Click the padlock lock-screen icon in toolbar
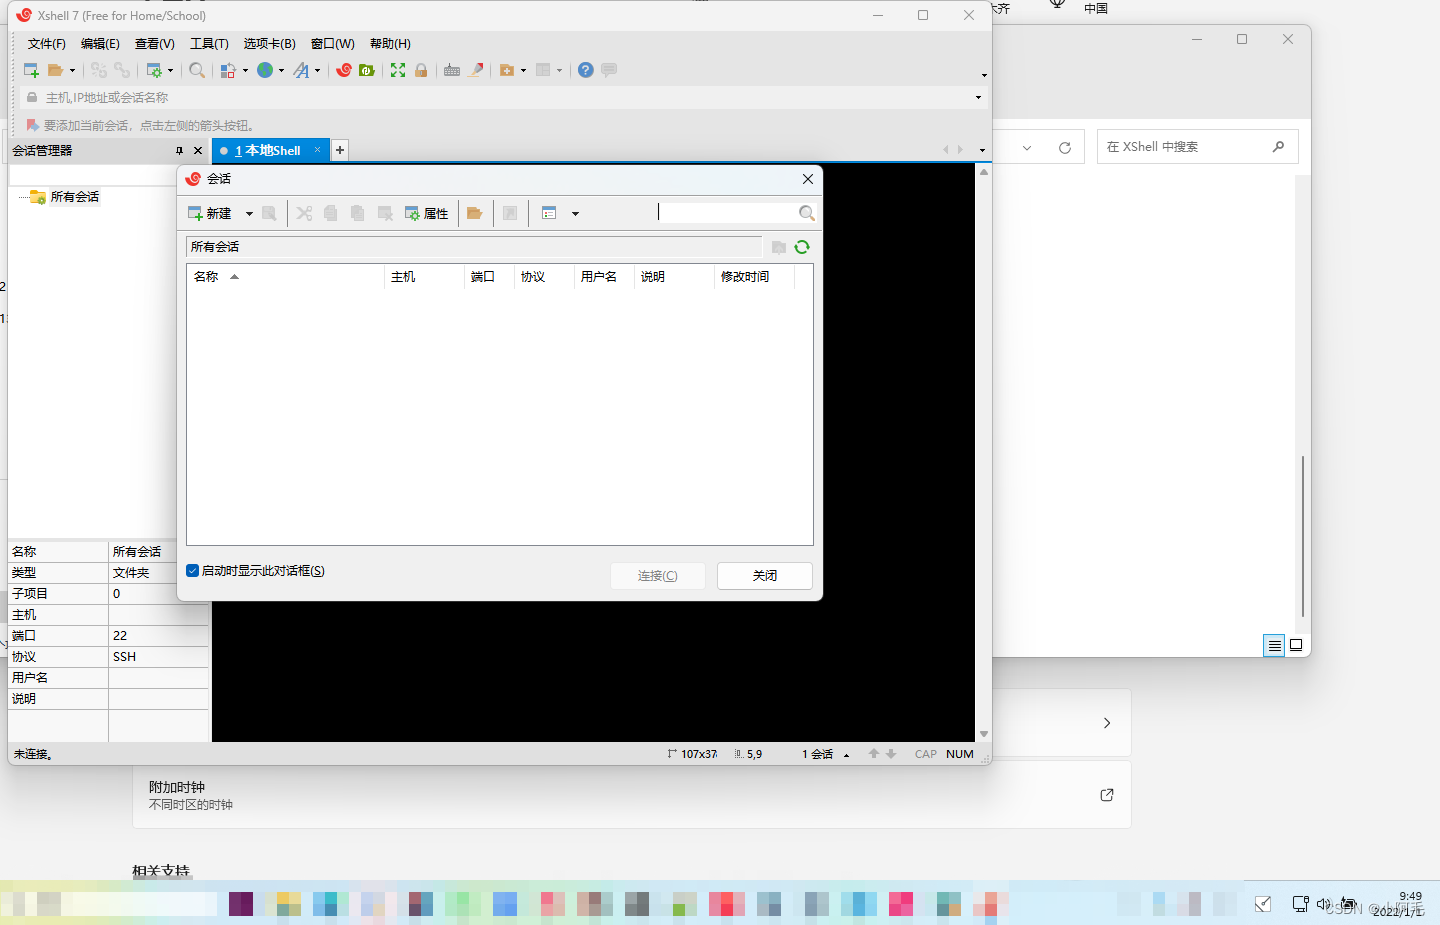Screen dimensions: 1440x925 (421, 70)
